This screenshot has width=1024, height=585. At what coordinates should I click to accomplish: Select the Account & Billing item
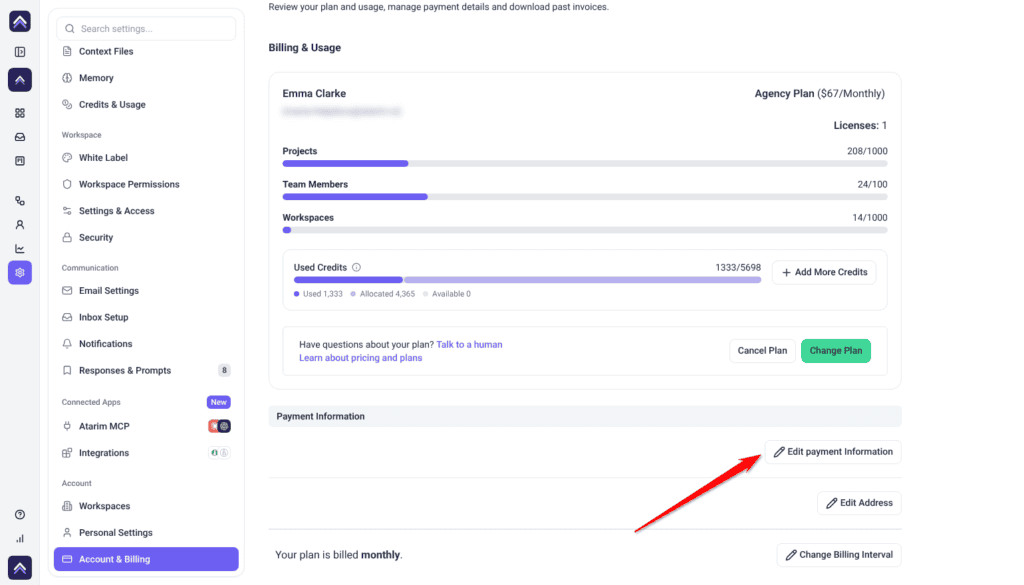pyautogui.click(x=146, y=559)
